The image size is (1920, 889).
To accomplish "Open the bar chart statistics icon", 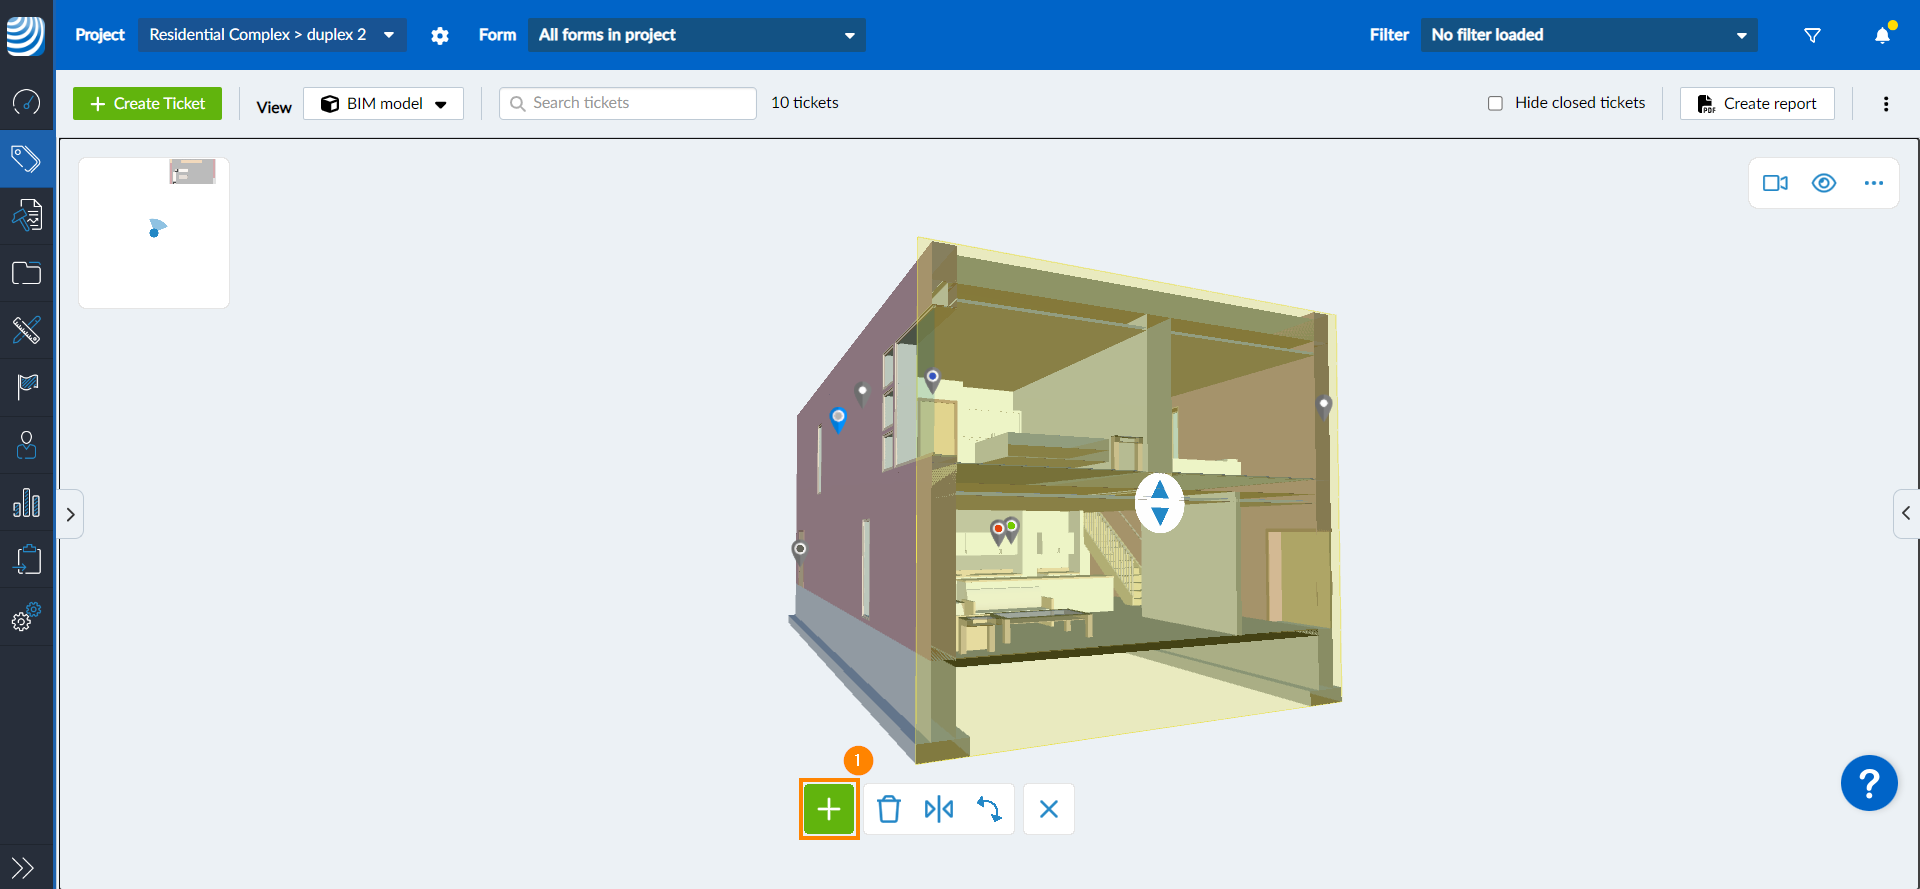I will 27,502.
